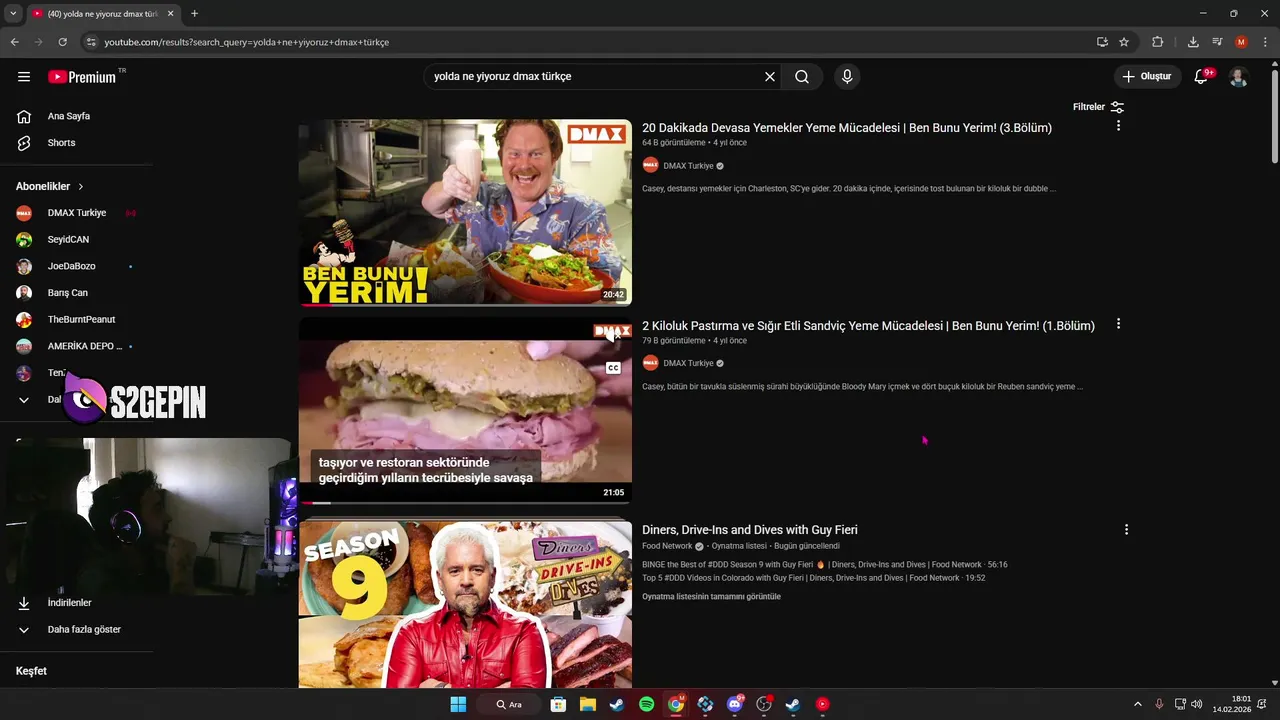Open the media controls icon in Chrome toolbar
The height and width of the screenshot is (720, 1280).
tap(1217, 42)
